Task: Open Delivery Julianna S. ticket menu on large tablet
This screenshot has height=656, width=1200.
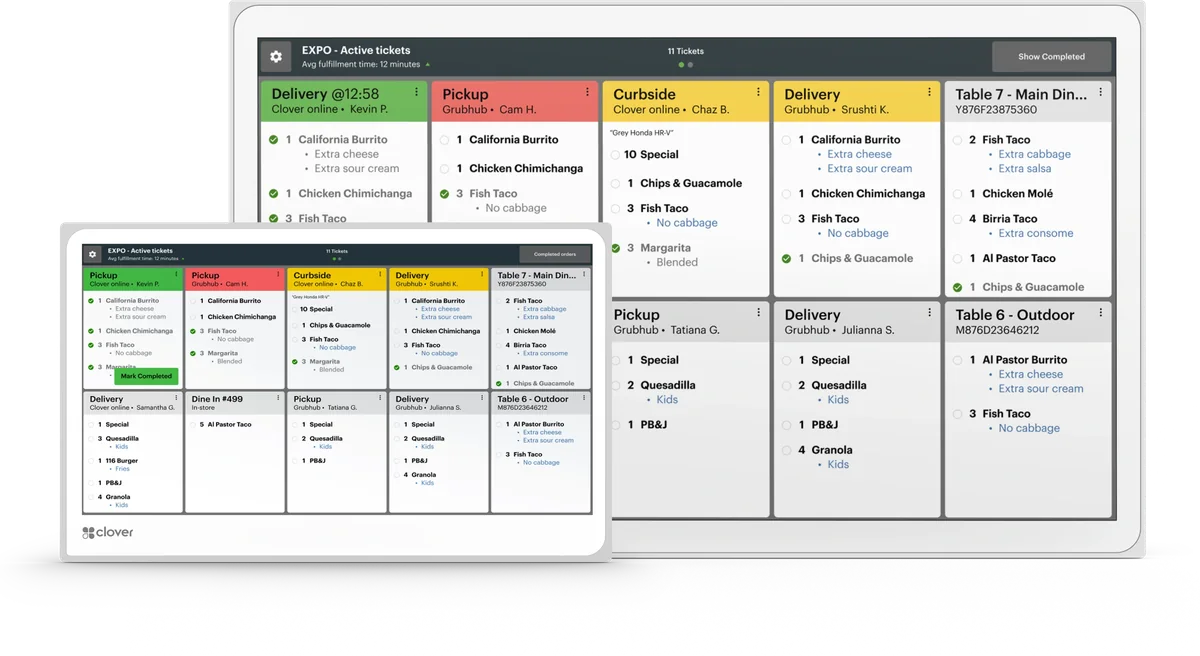Action: (929, 313)
